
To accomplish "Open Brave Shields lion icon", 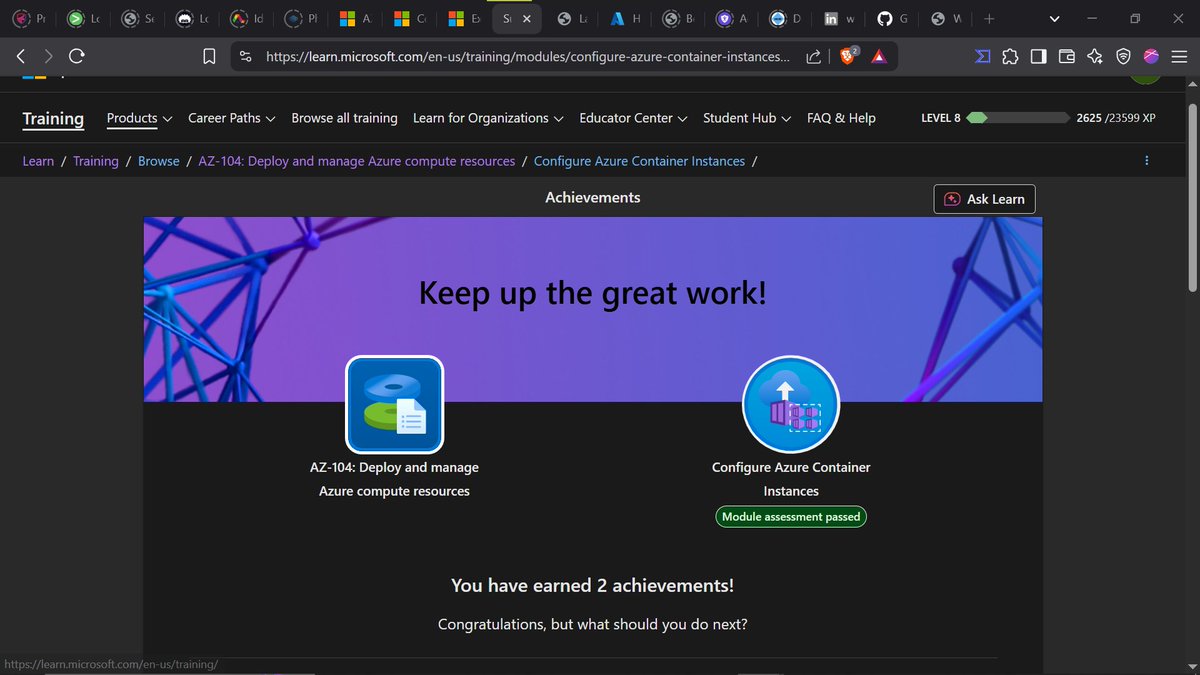I will pos(848,56).
